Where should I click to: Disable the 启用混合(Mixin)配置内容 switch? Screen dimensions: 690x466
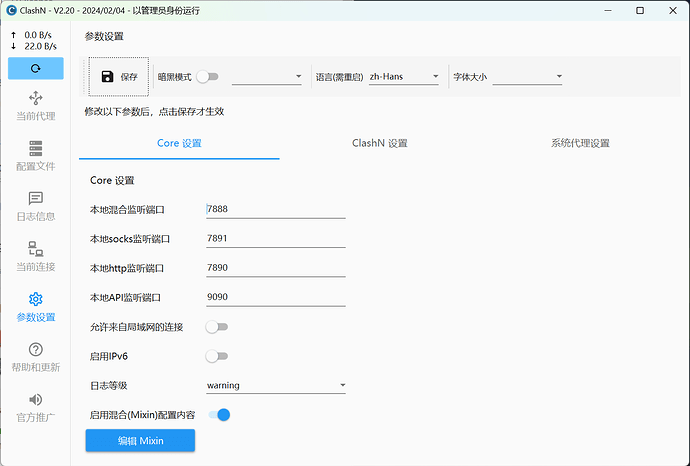tap(219, 415)
